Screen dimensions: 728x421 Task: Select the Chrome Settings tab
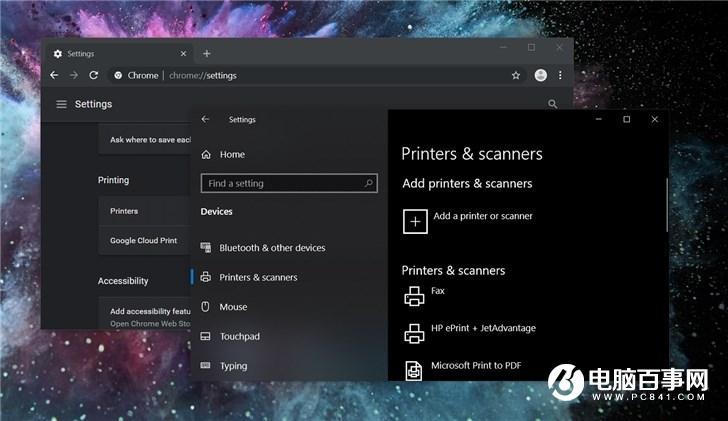tap(121, 54)
